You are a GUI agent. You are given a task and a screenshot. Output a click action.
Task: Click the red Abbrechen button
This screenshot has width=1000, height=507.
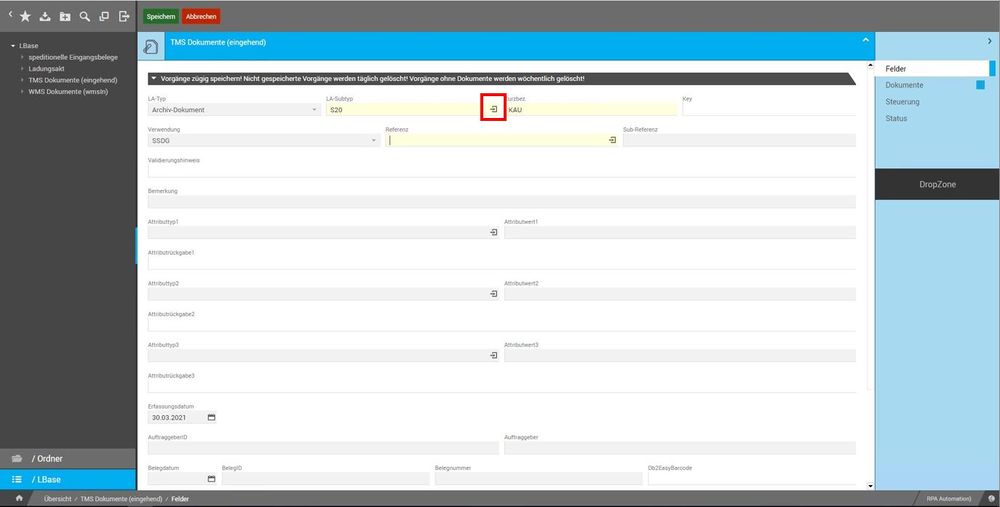[x=201, y=17]
